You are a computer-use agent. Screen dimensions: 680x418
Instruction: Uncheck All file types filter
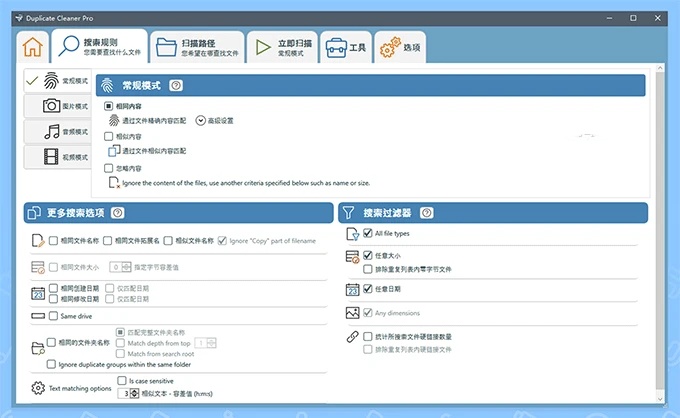(368, 233)
